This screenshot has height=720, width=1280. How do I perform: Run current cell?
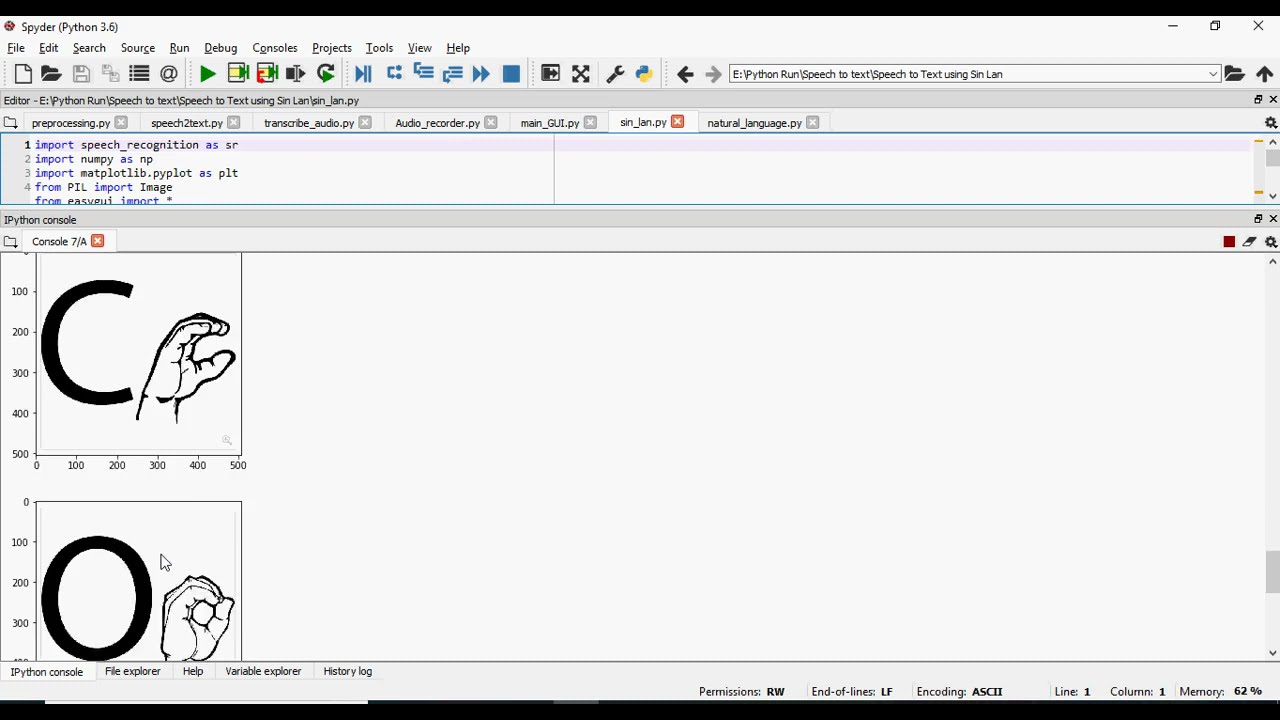pyautogui.click(x=238, y=74)
